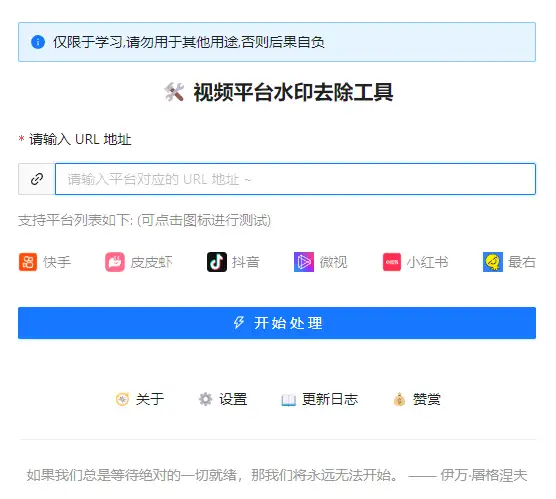556x499 pixels.
Task: Open the 更新日志 (Changelog) link
Action: 319,399
